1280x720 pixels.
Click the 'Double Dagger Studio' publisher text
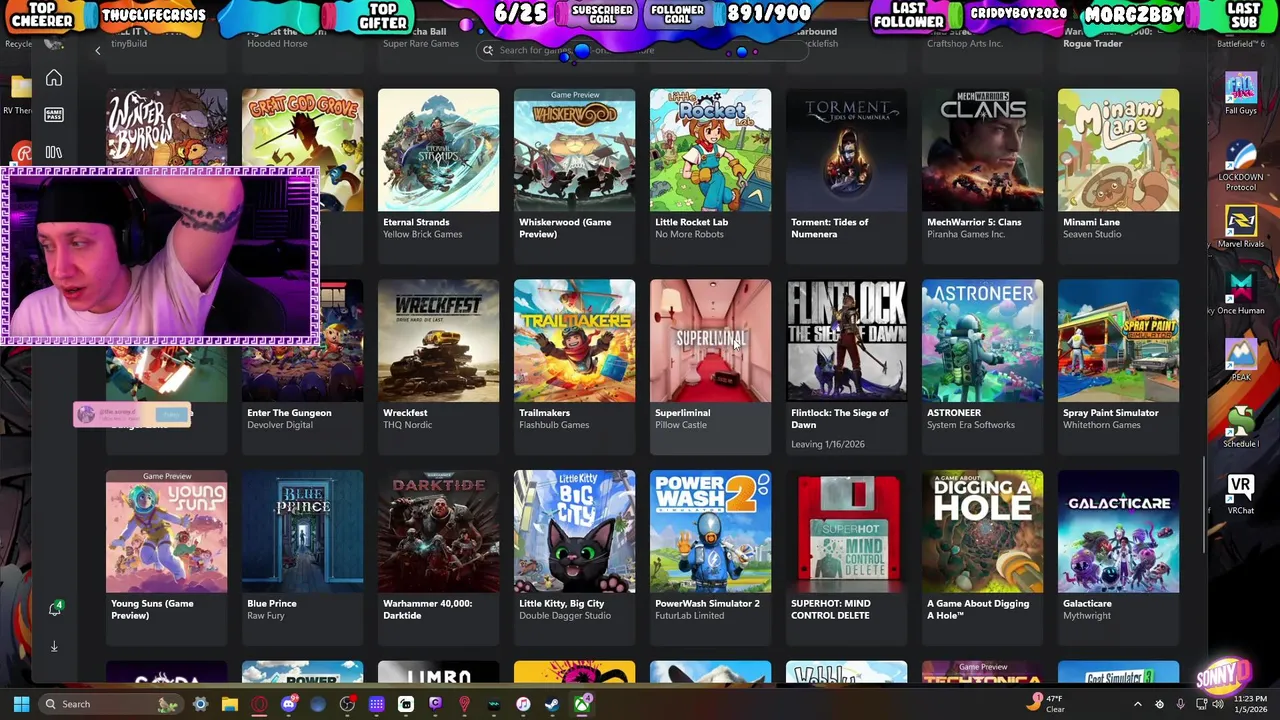[565, 616]
